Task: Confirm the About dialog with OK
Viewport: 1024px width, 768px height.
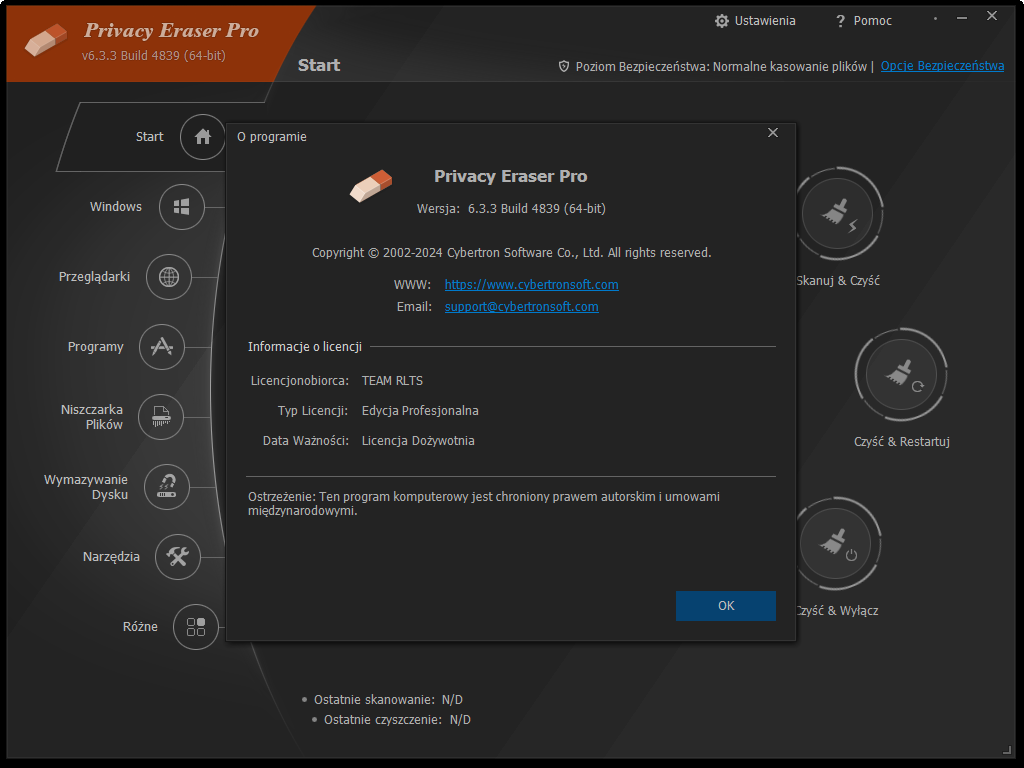Action: [x=726, y=606]
